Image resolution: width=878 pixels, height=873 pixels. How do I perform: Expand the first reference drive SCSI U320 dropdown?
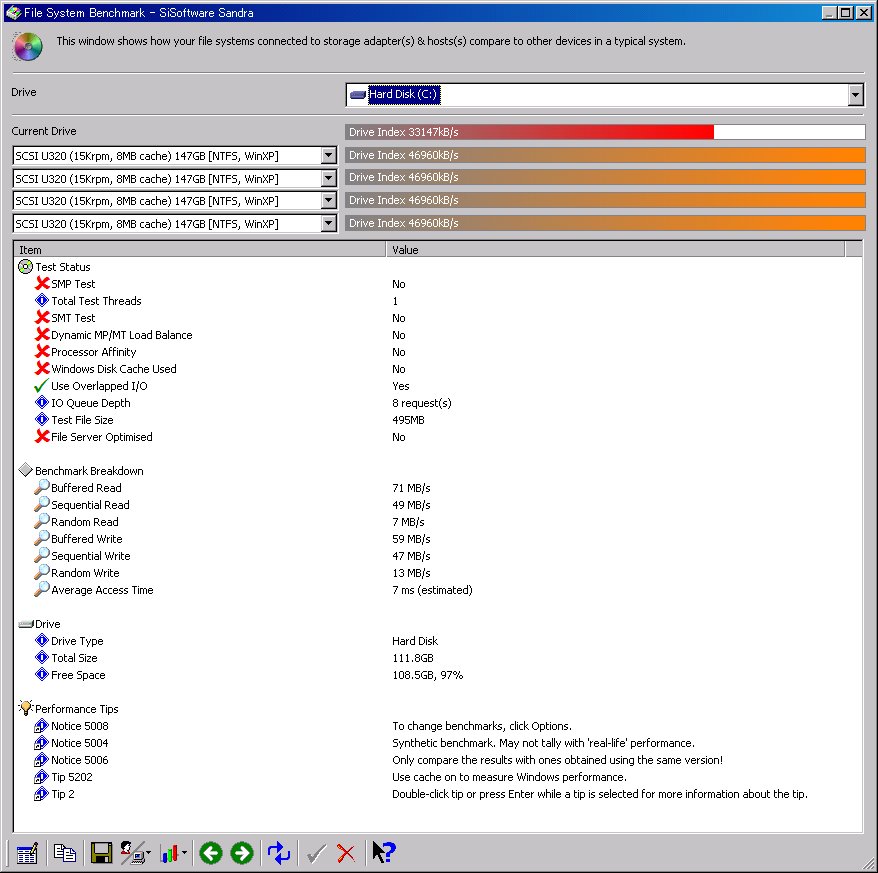329,155
